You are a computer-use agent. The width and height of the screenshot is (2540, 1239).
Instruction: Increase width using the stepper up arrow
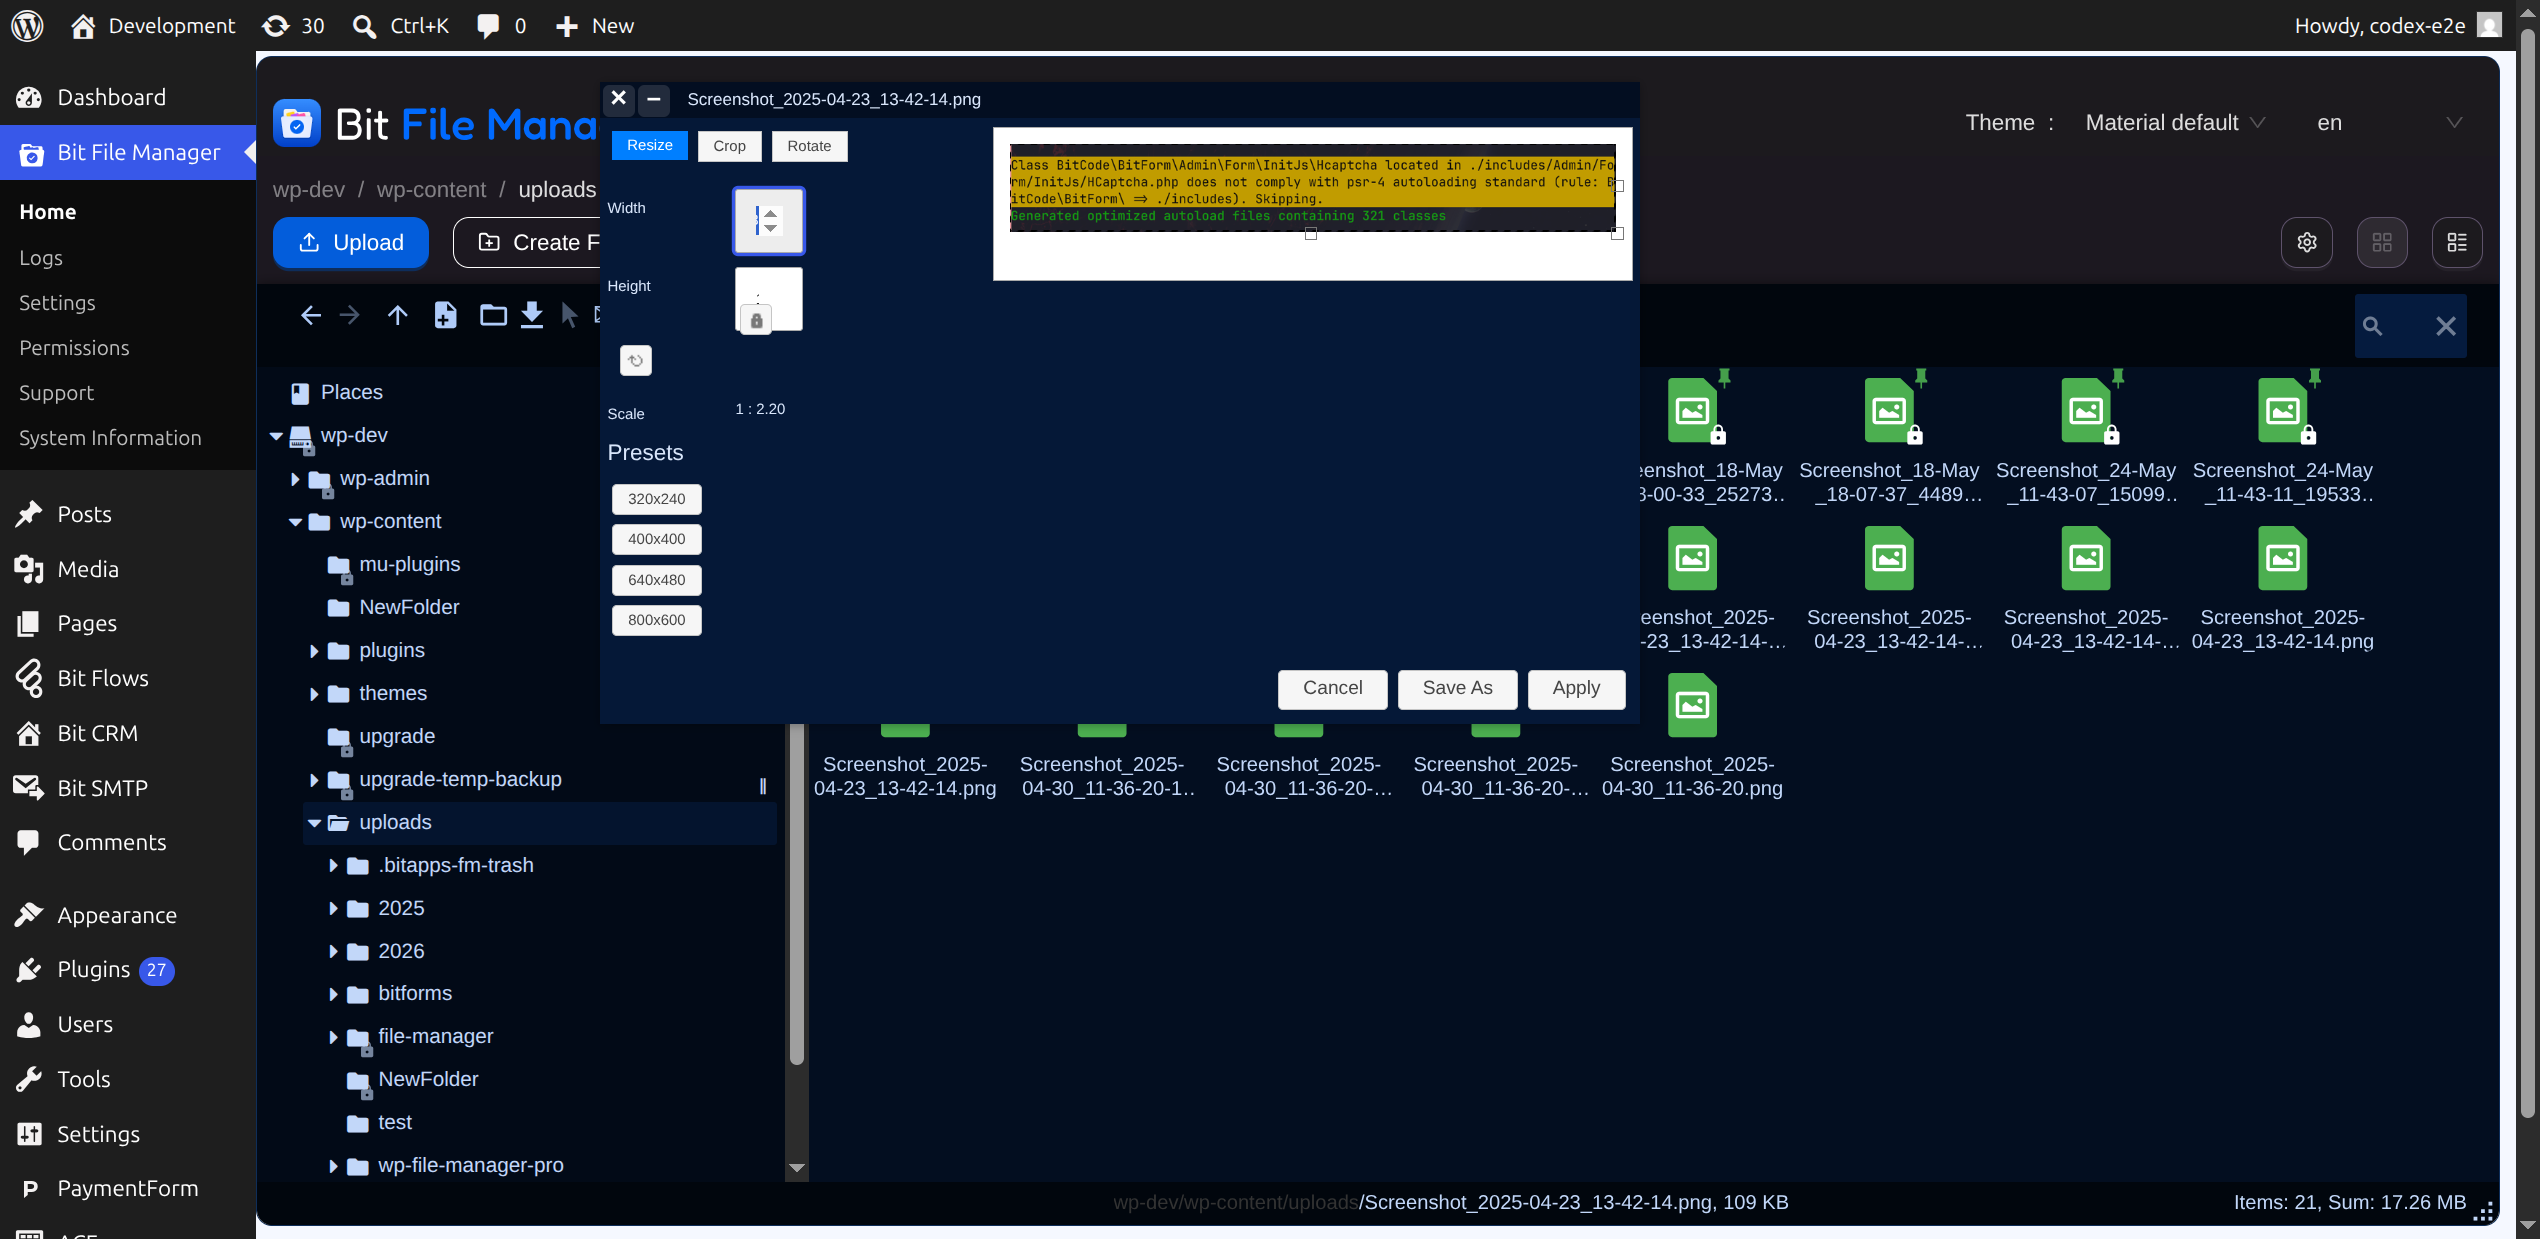[770, 213]
